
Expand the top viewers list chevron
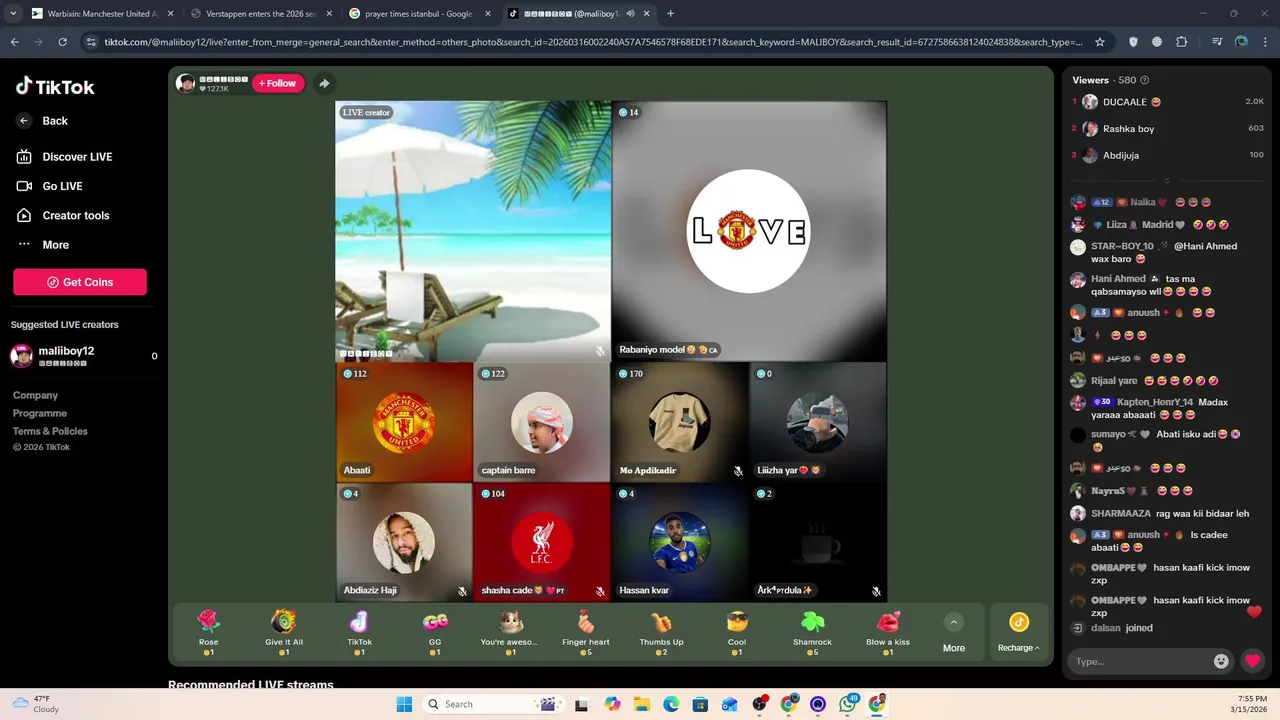tap(1167, 181)
